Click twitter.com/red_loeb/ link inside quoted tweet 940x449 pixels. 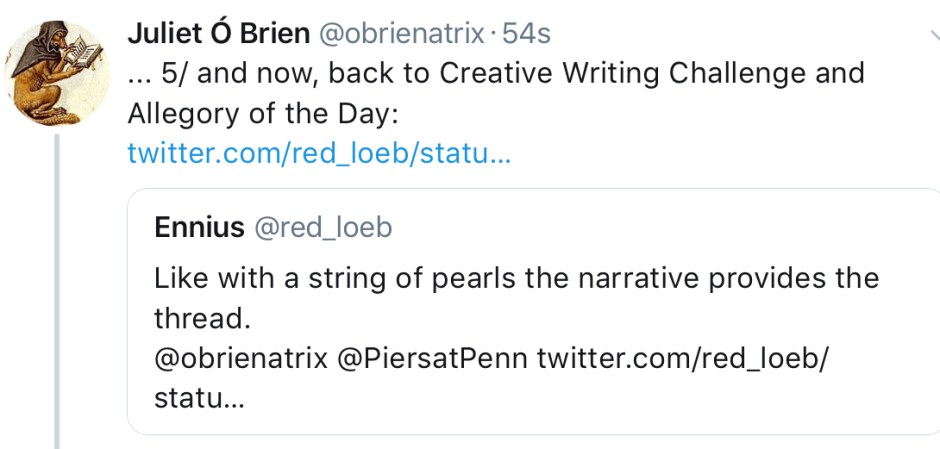pyautogui.click(x=683, y=357)
